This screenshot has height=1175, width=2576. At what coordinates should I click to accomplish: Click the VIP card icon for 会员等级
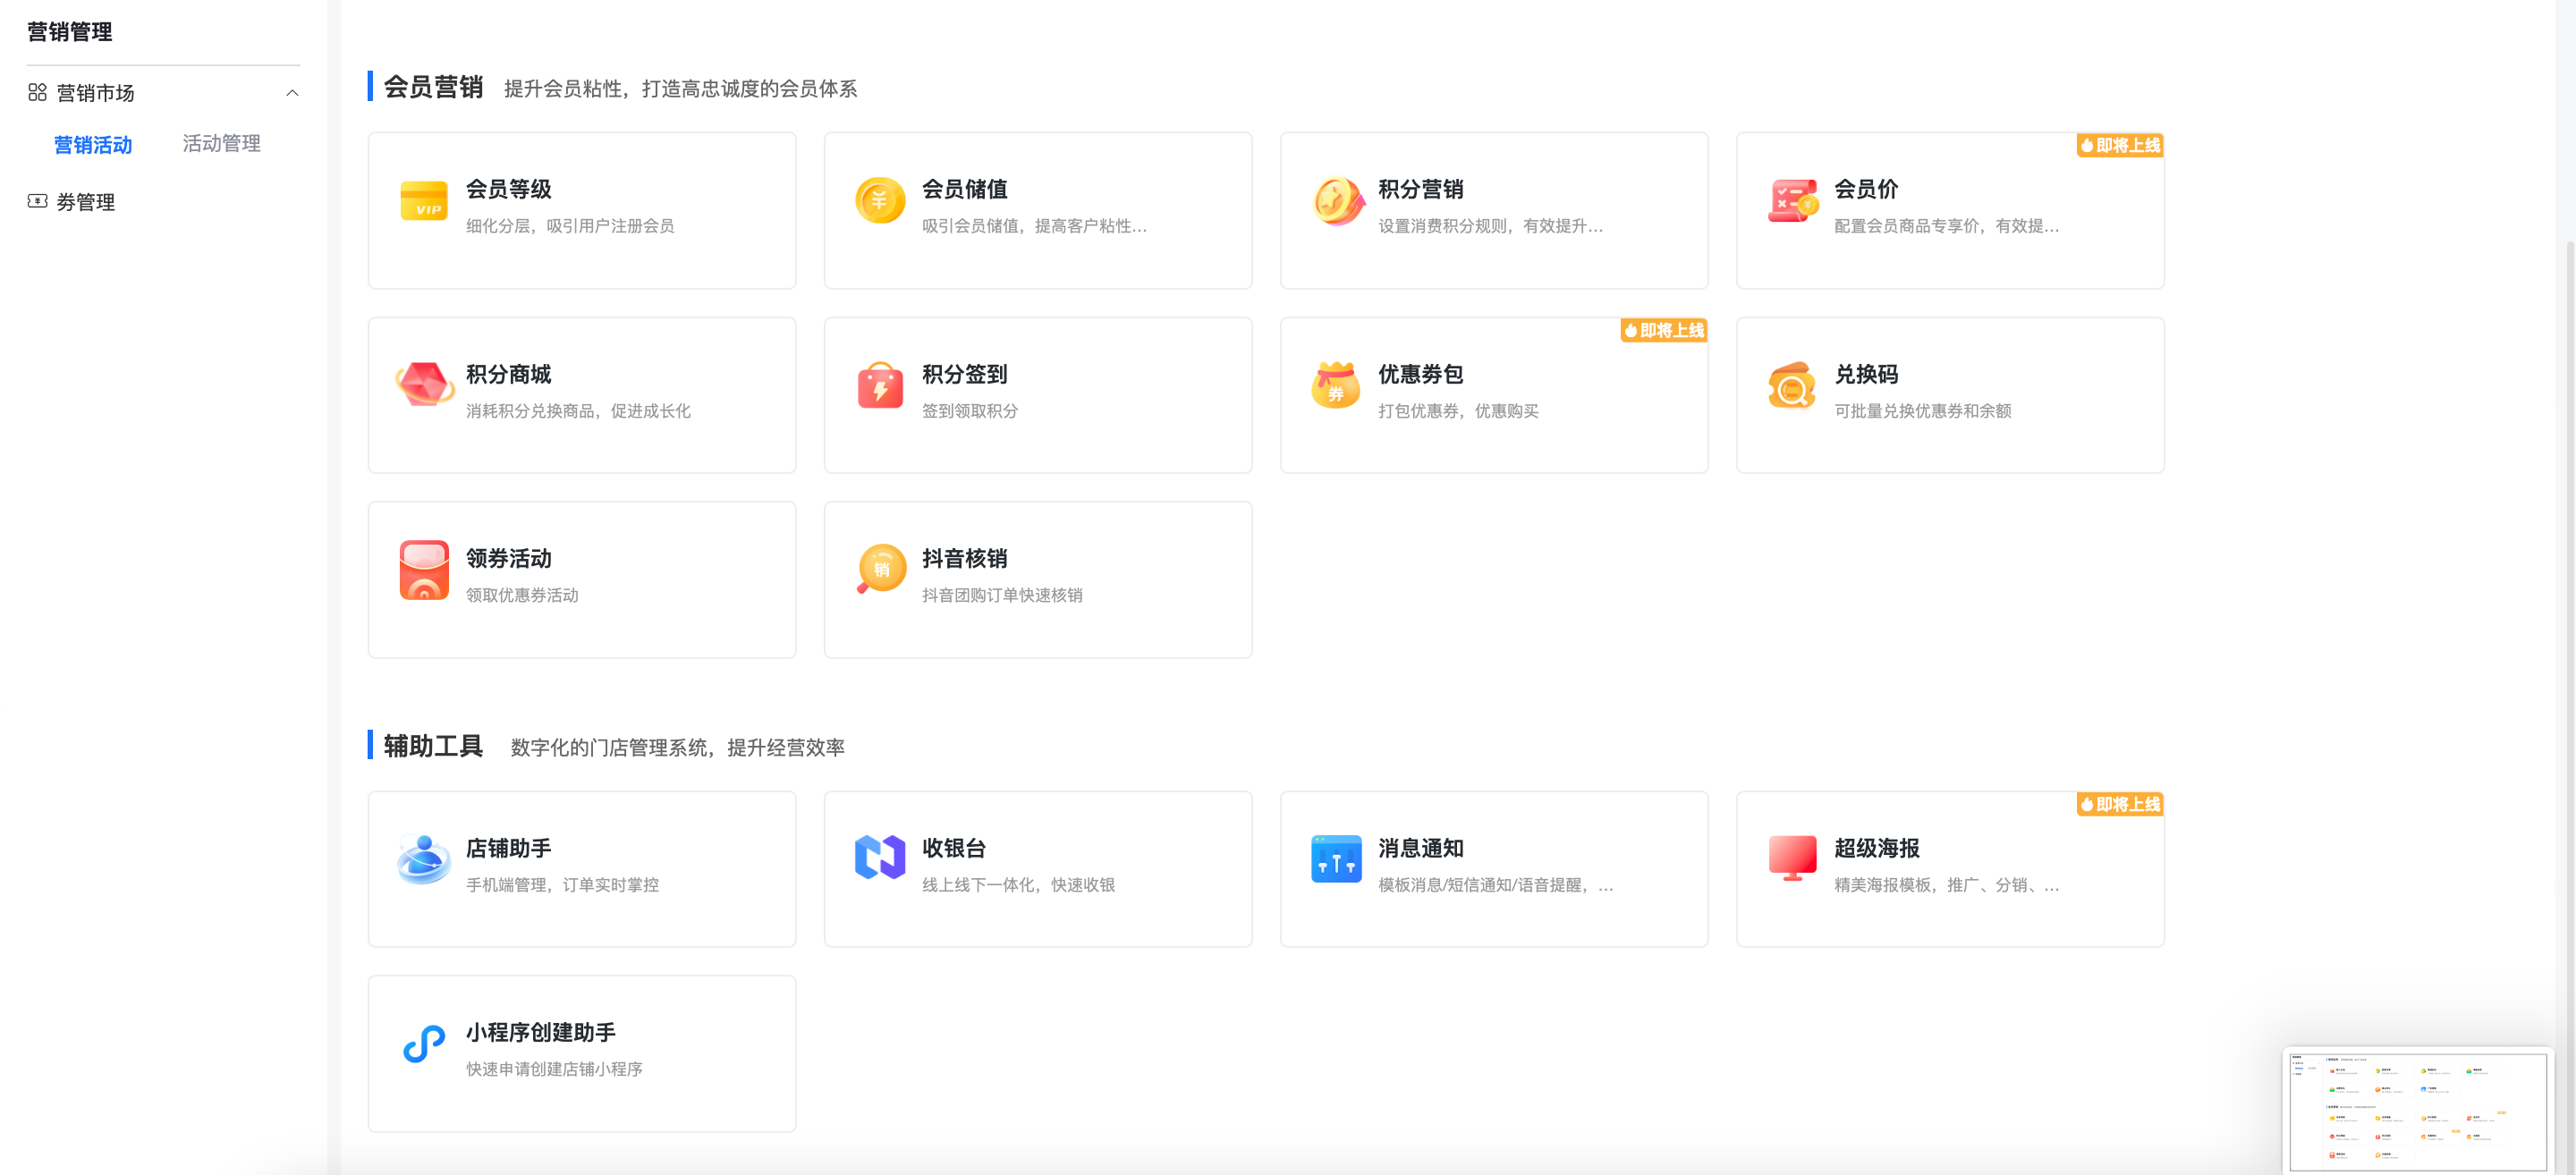423,201
